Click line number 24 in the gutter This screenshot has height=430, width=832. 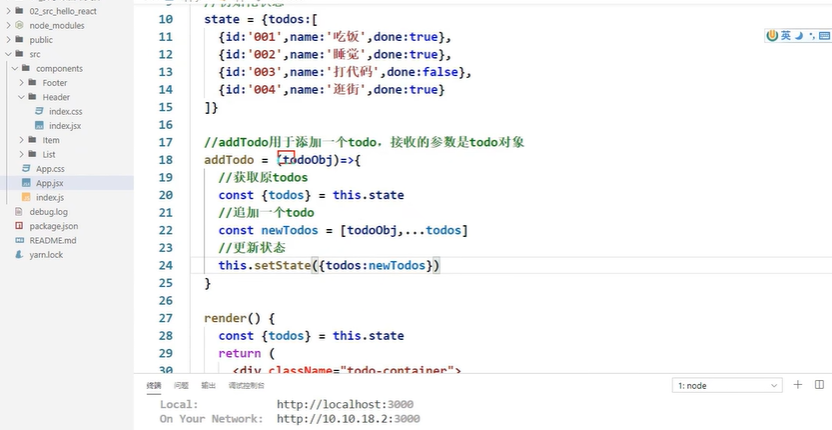[x=166, y=265]
